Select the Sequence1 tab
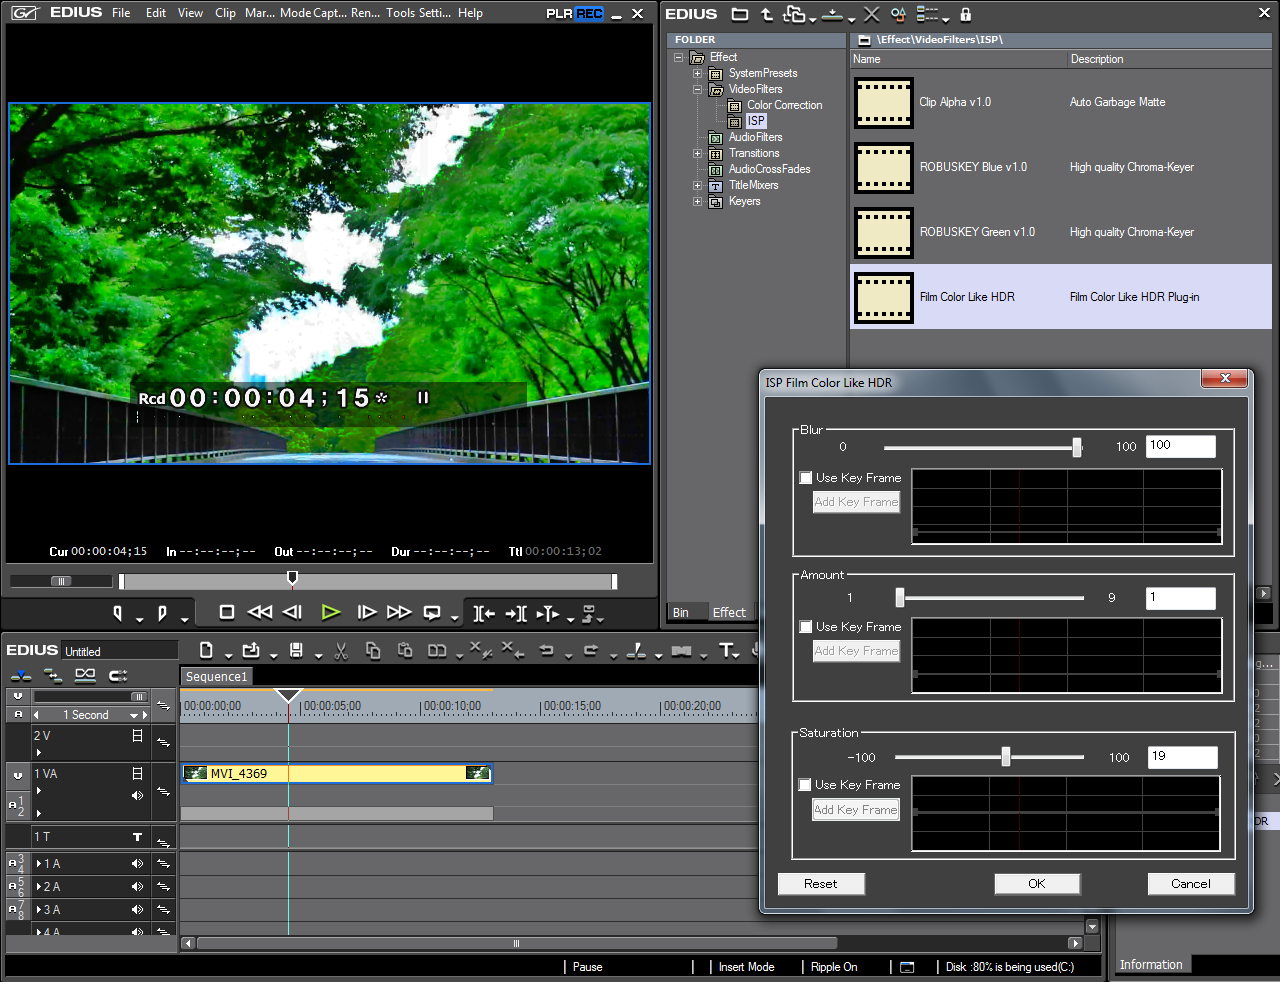The height and width of the screenshot is (982, 1280). 216,677
